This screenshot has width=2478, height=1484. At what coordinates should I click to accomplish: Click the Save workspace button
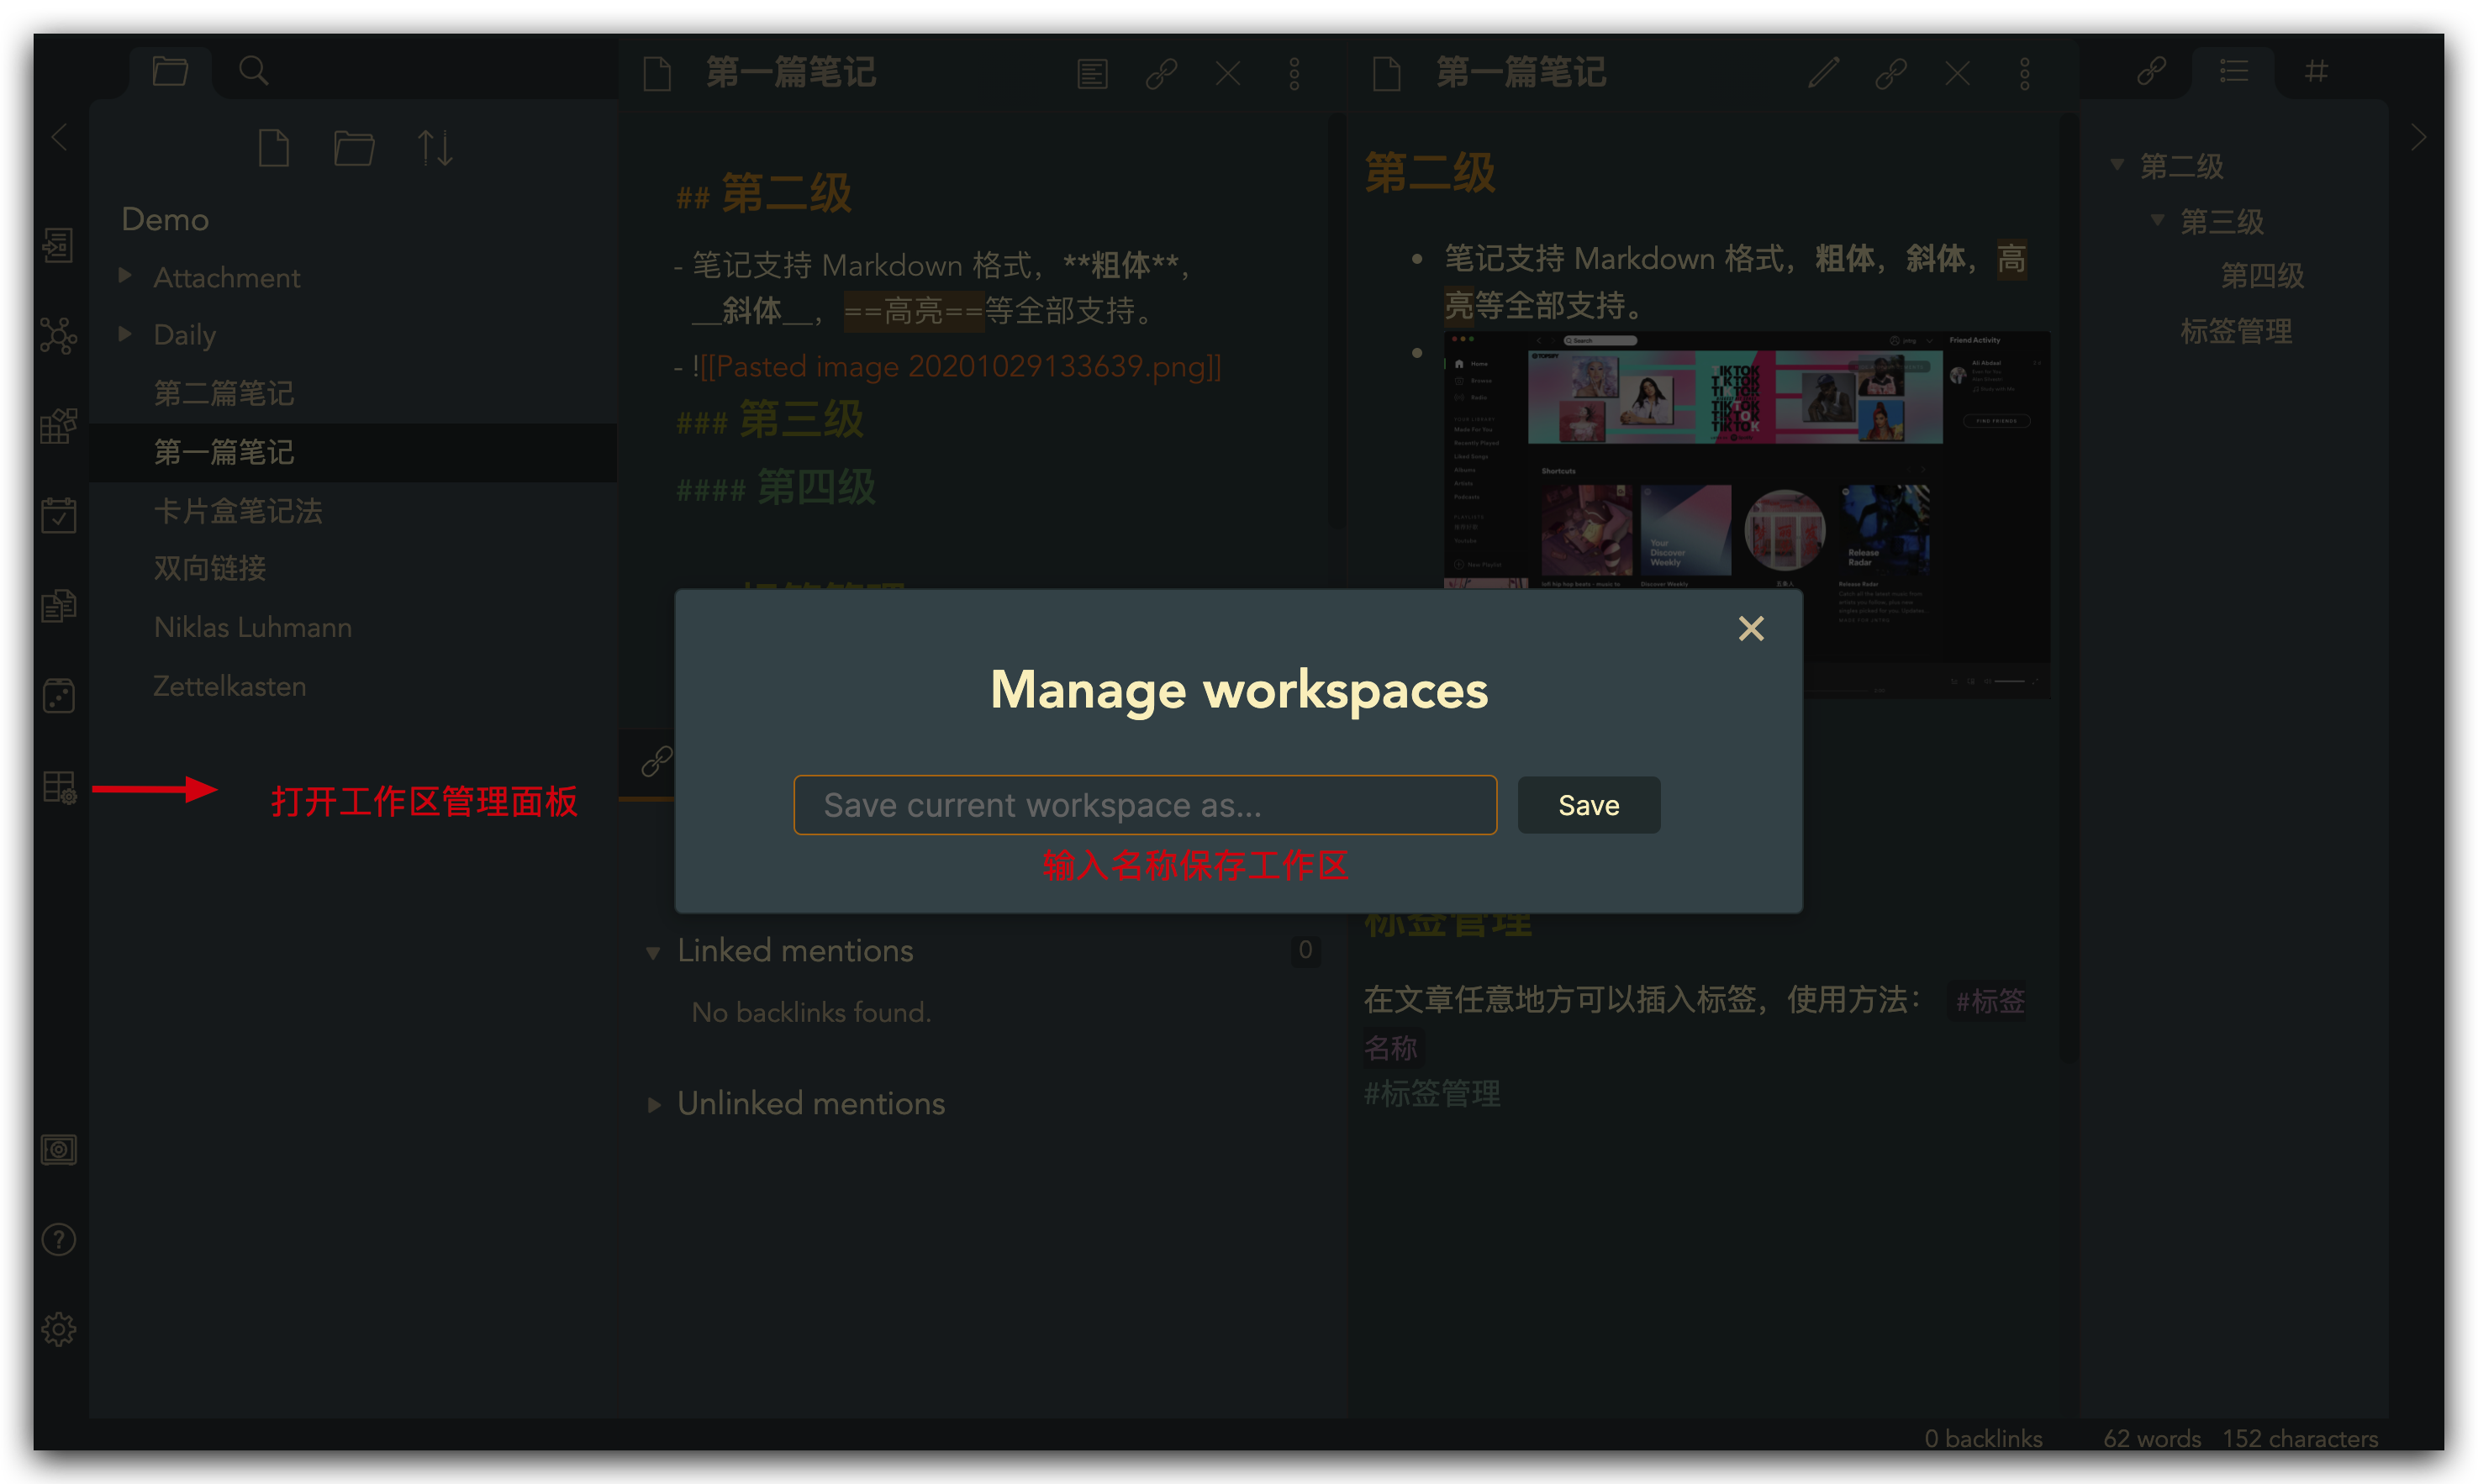point(1588,805)
